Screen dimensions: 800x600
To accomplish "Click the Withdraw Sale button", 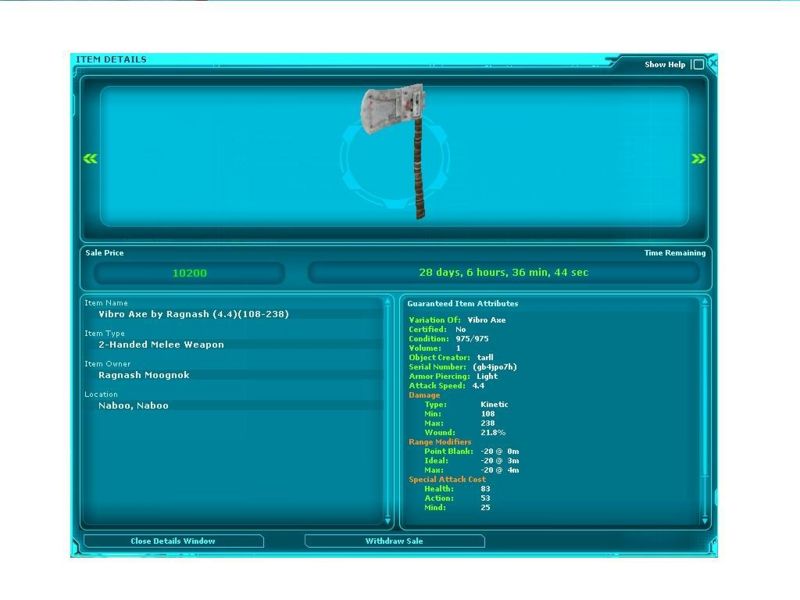I will click(x=394, y=541).
